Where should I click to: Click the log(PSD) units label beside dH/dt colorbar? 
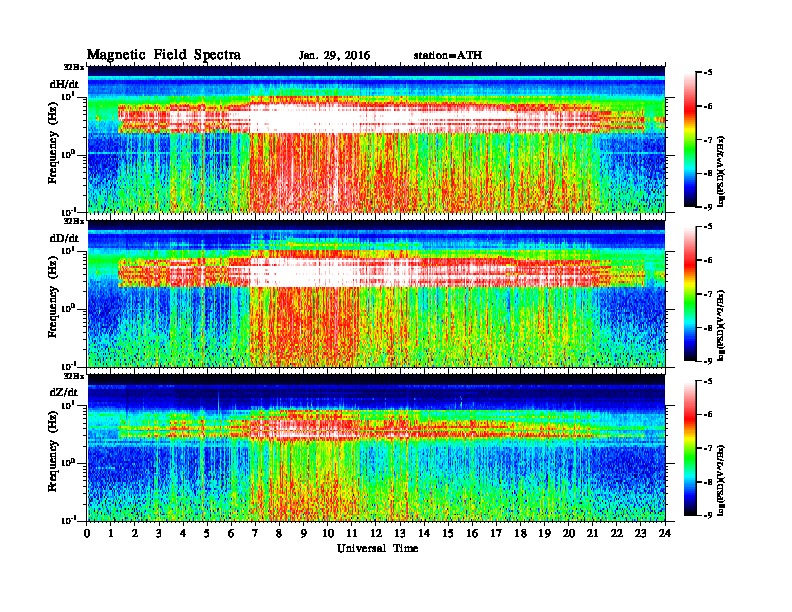pyautogui.click(x=721, y=171)
